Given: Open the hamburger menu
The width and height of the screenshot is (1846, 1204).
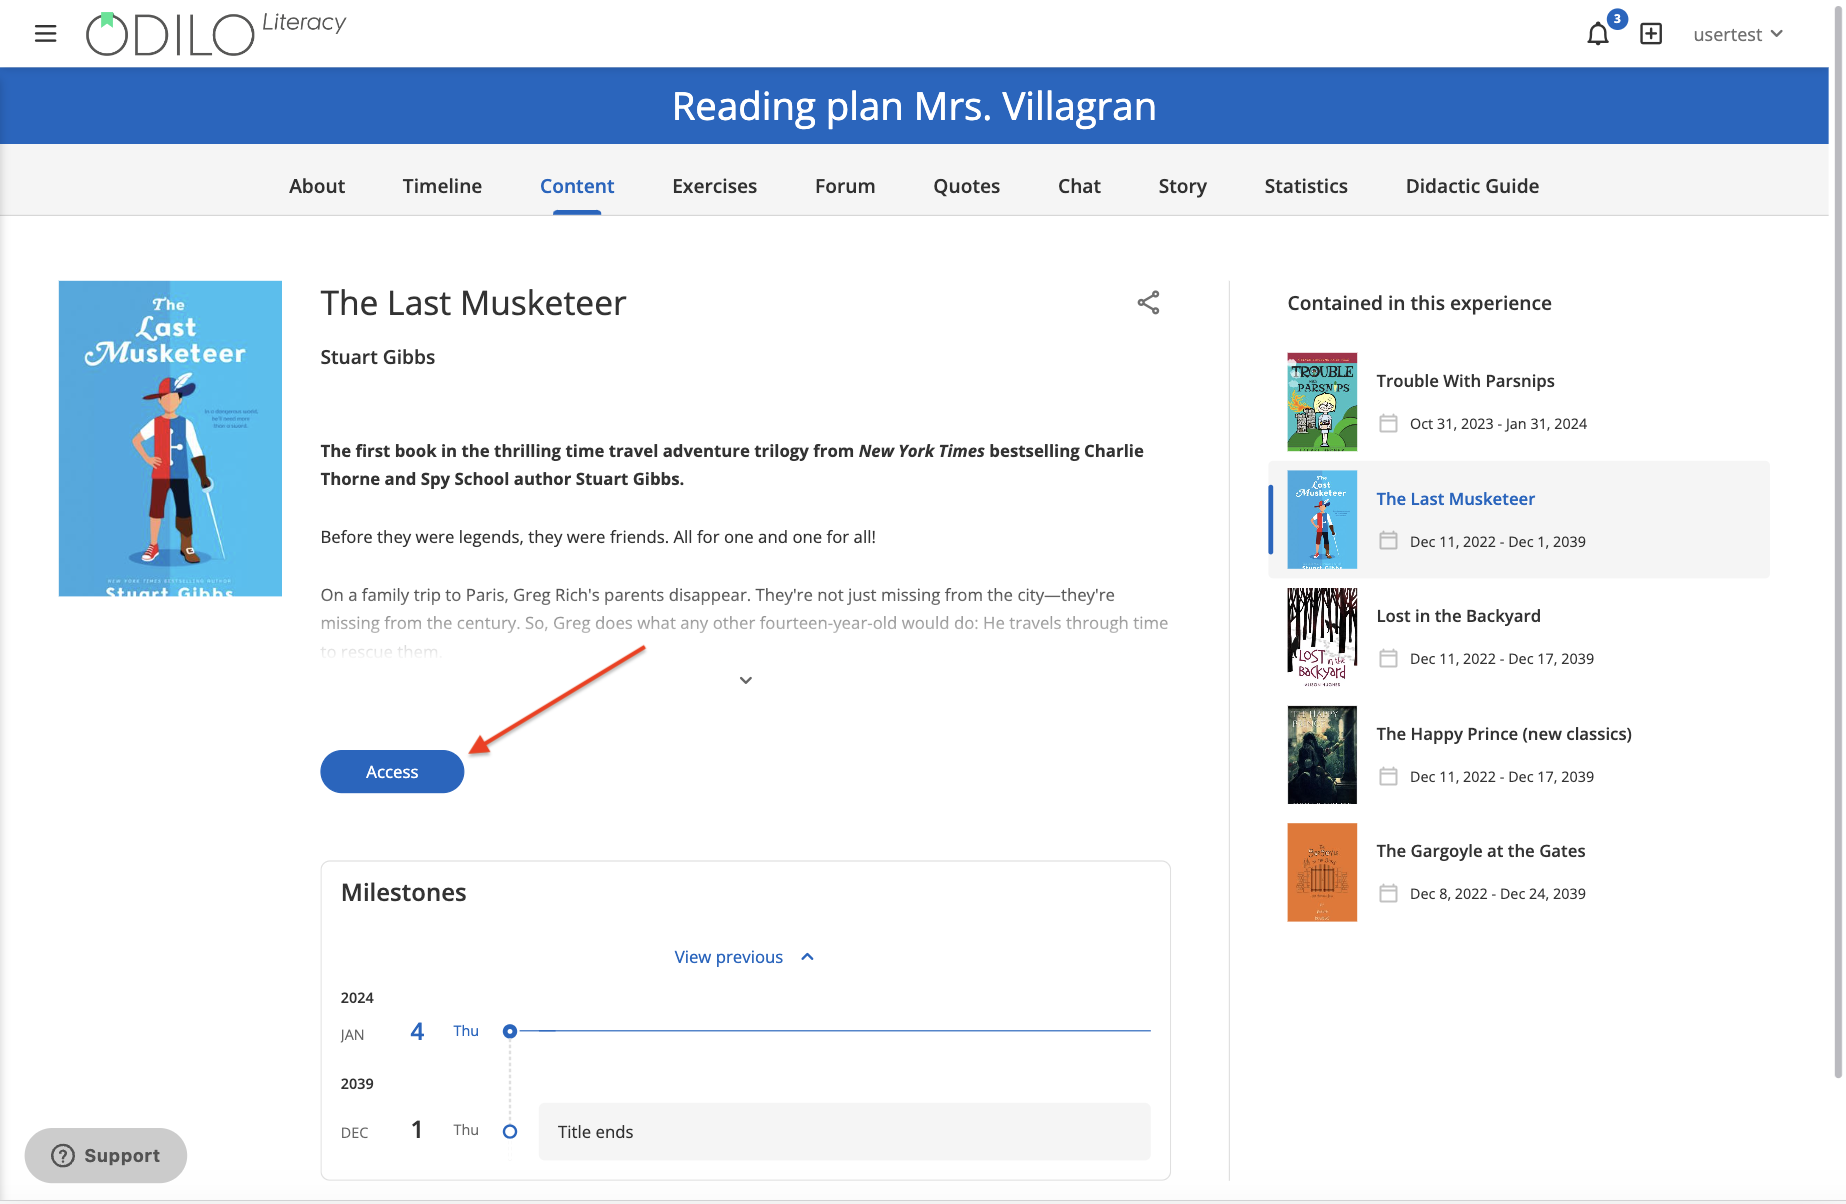Looking at the screenshot, I should pos(45,34).
